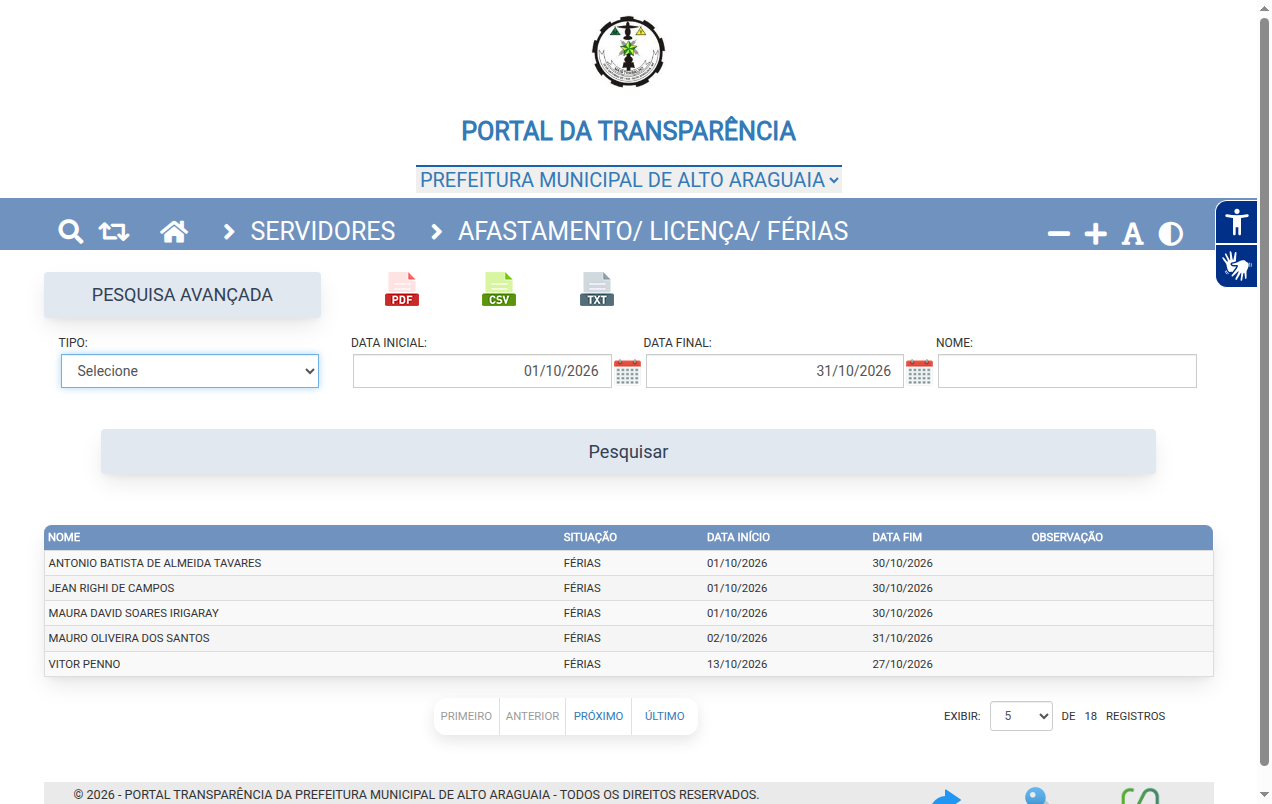Viewport: 1272px width, 804px height.
Task: Go to Próximo page
Action: click(599, 716)
